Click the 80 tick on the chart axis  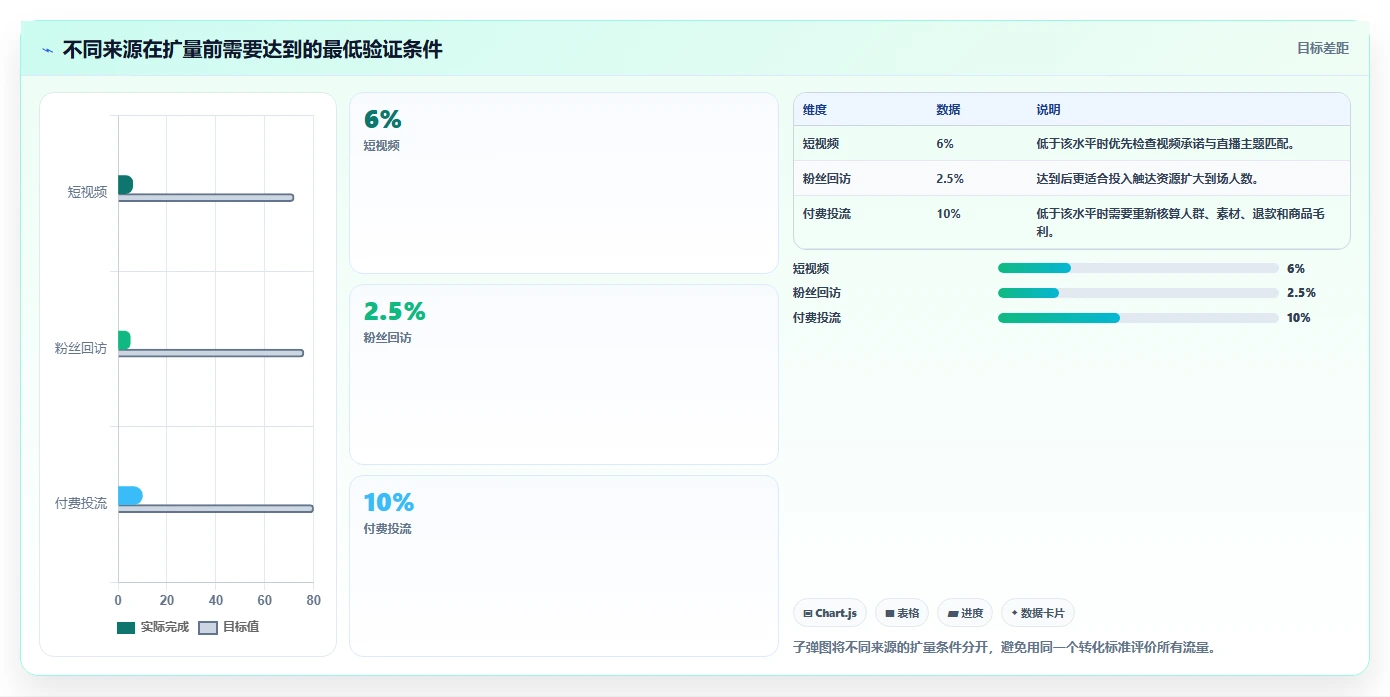pos(313,600)
